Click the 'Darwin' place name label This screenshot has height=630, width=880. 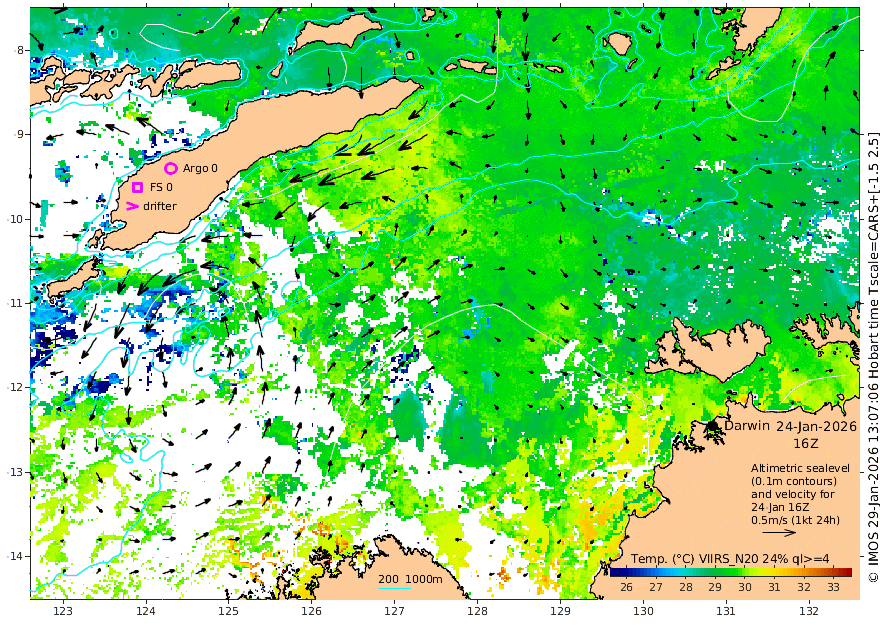747,425
